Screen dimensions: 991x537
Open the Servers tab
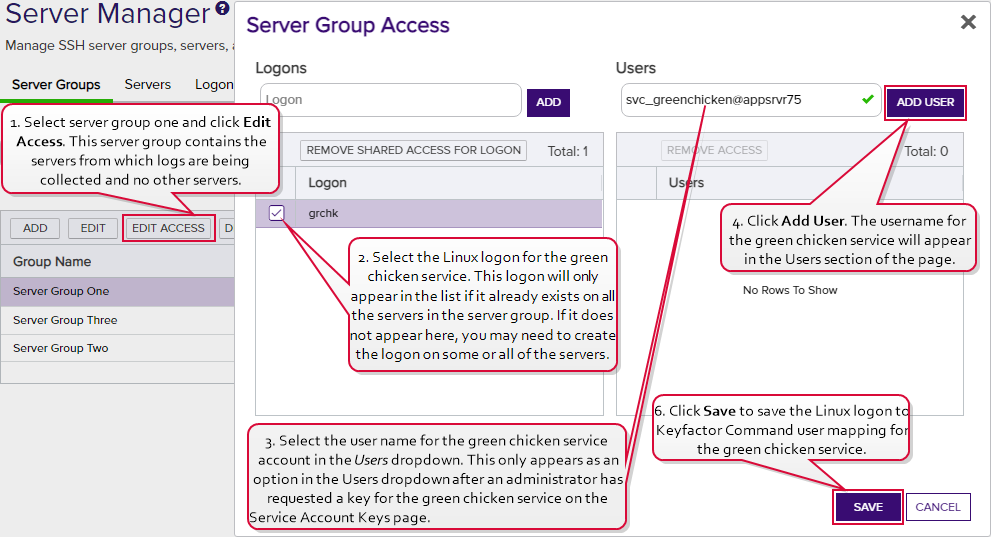coord(147,85)
